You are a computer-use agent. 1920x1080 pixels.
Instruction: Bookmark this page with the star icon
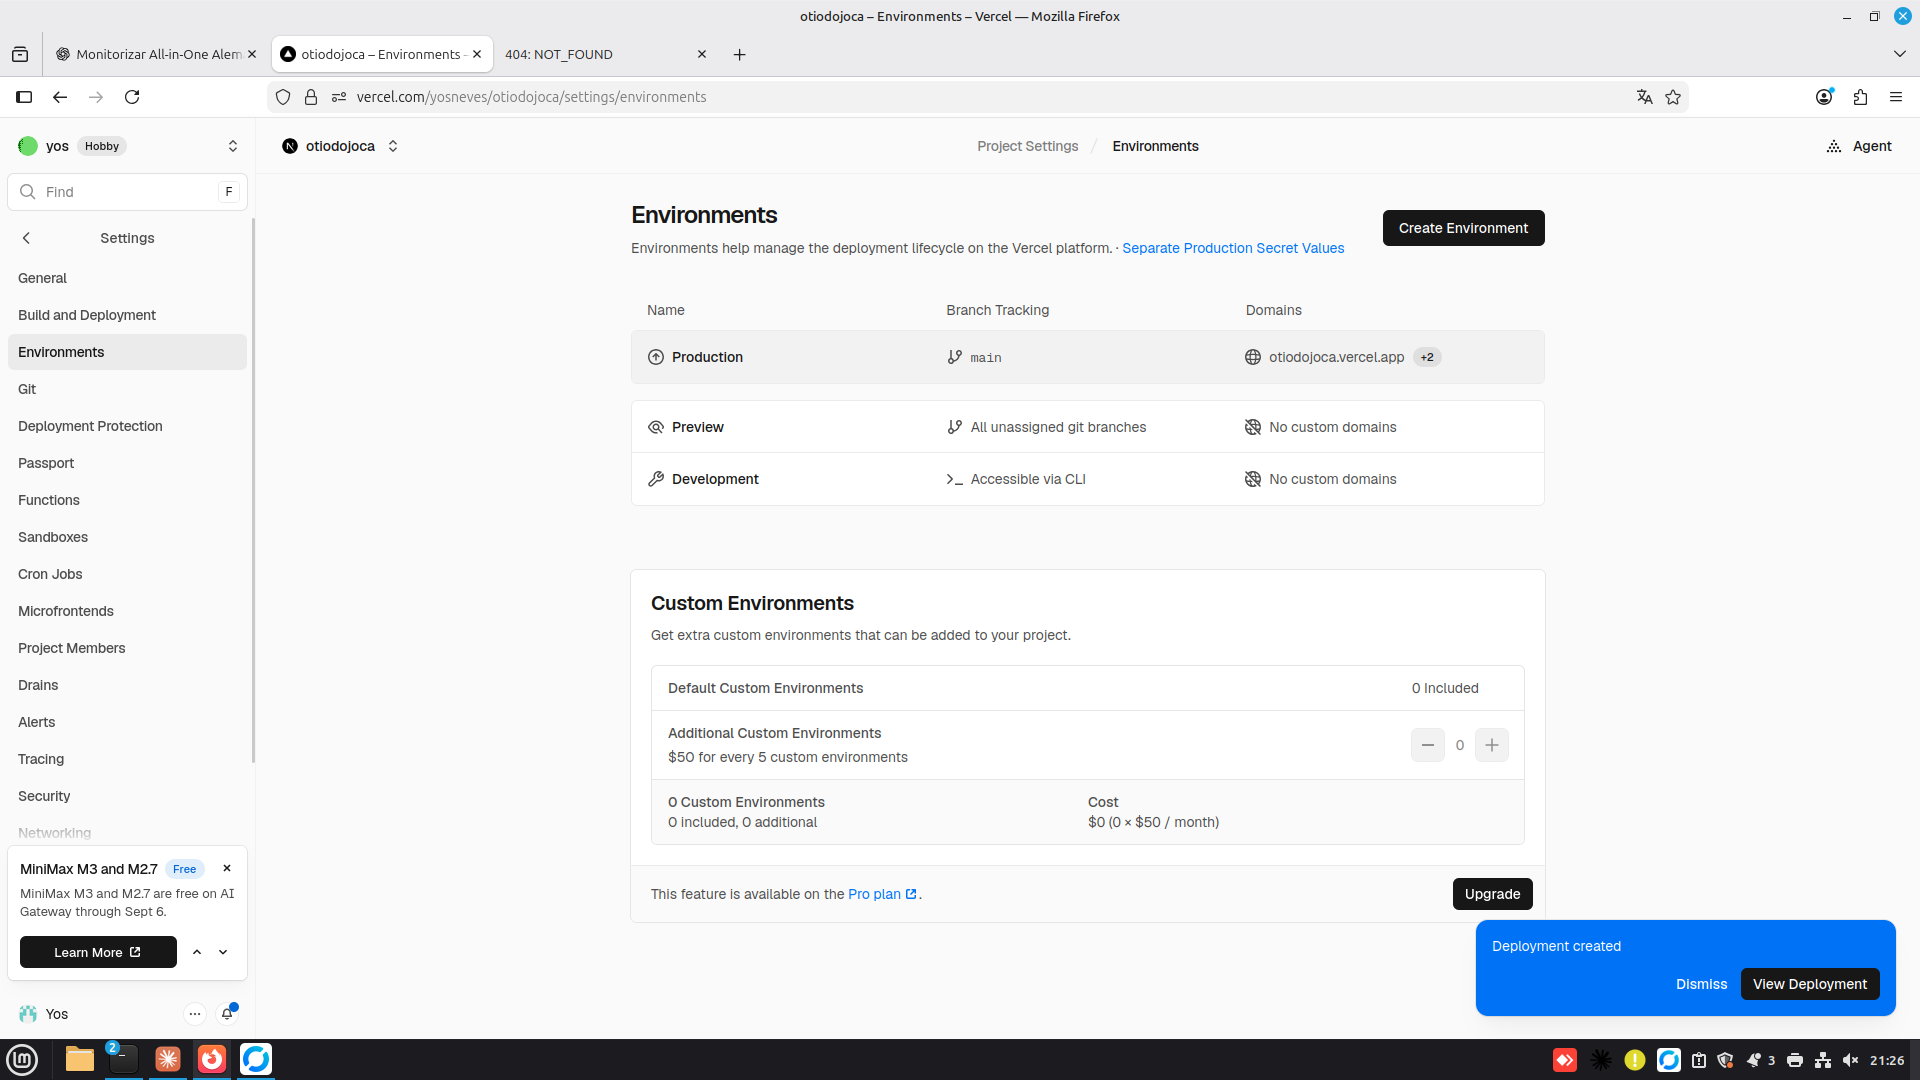(1673, 97)
